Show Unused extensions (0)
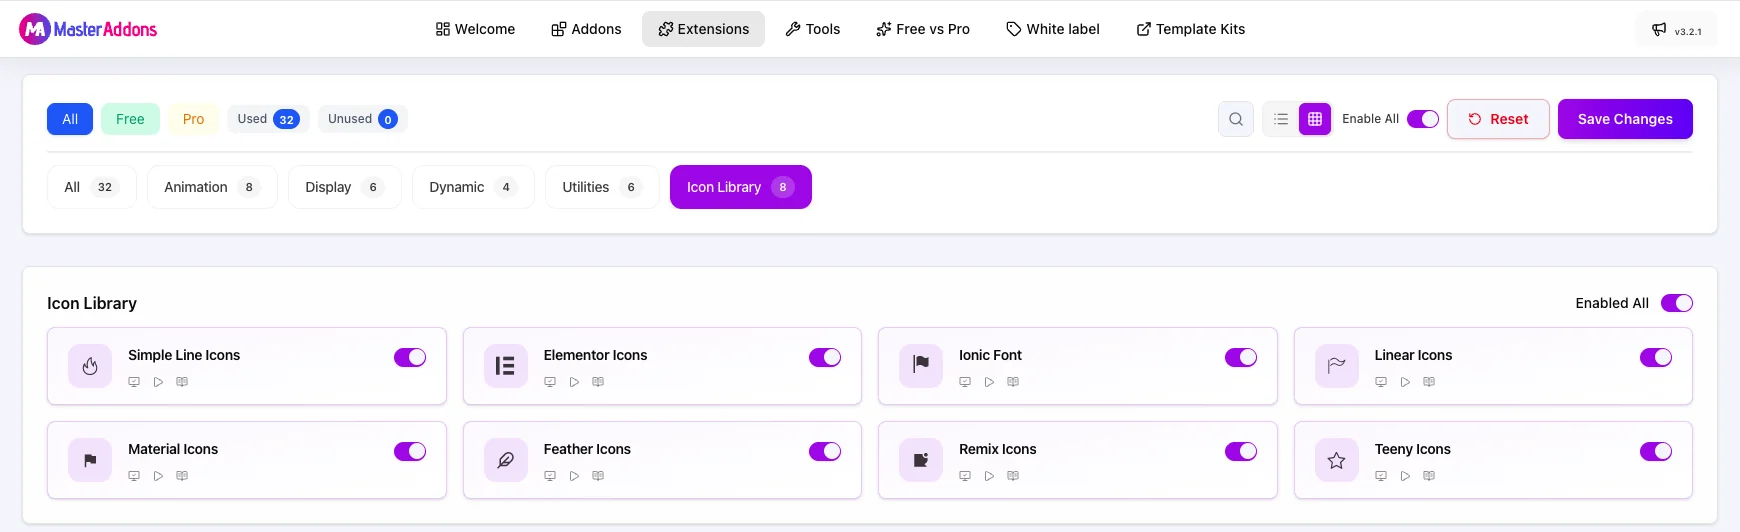 click(362, 119)
